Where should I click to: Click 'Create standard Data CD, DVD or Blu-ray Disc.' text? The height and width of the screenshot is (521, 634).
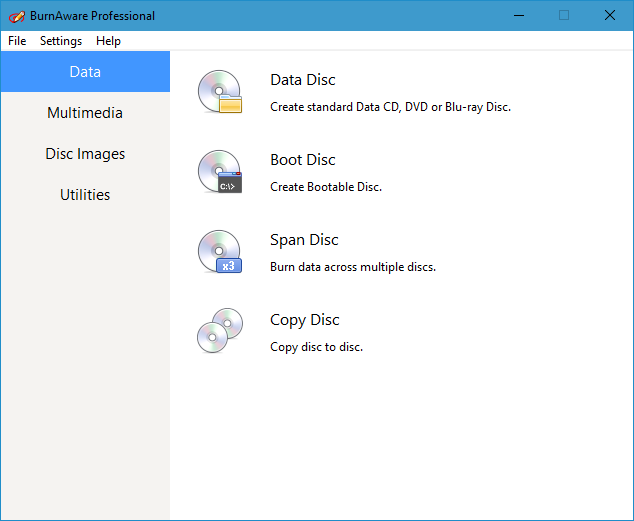(391, 107)
